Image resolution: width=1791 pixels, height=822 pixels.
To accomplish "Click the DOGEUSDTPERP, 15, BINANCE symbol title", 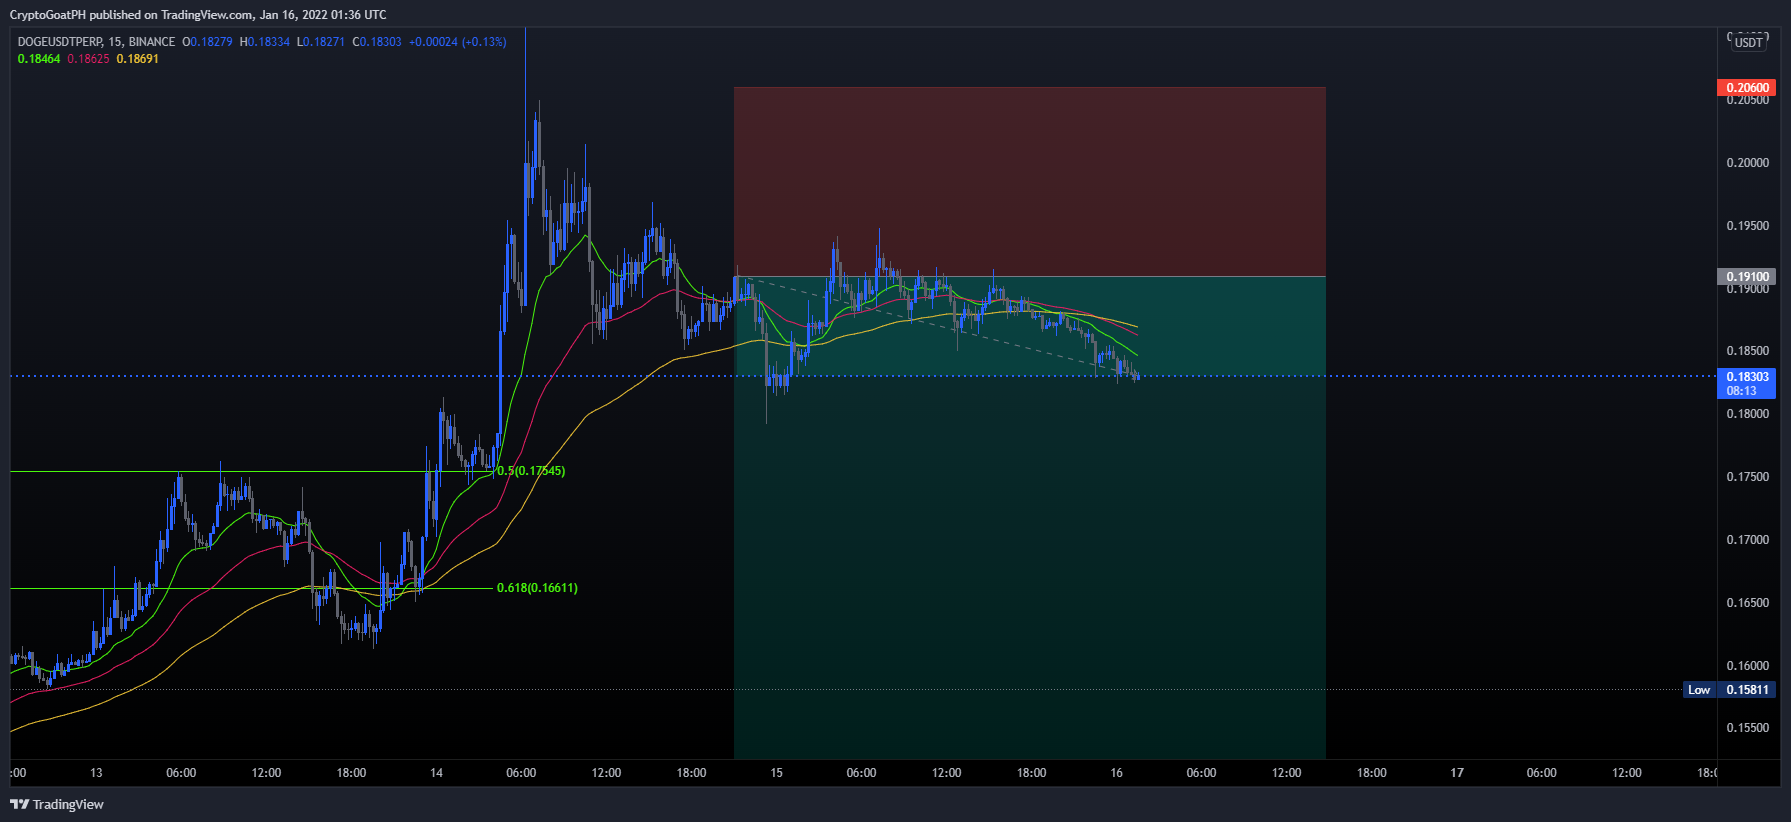I will [96, 42].
